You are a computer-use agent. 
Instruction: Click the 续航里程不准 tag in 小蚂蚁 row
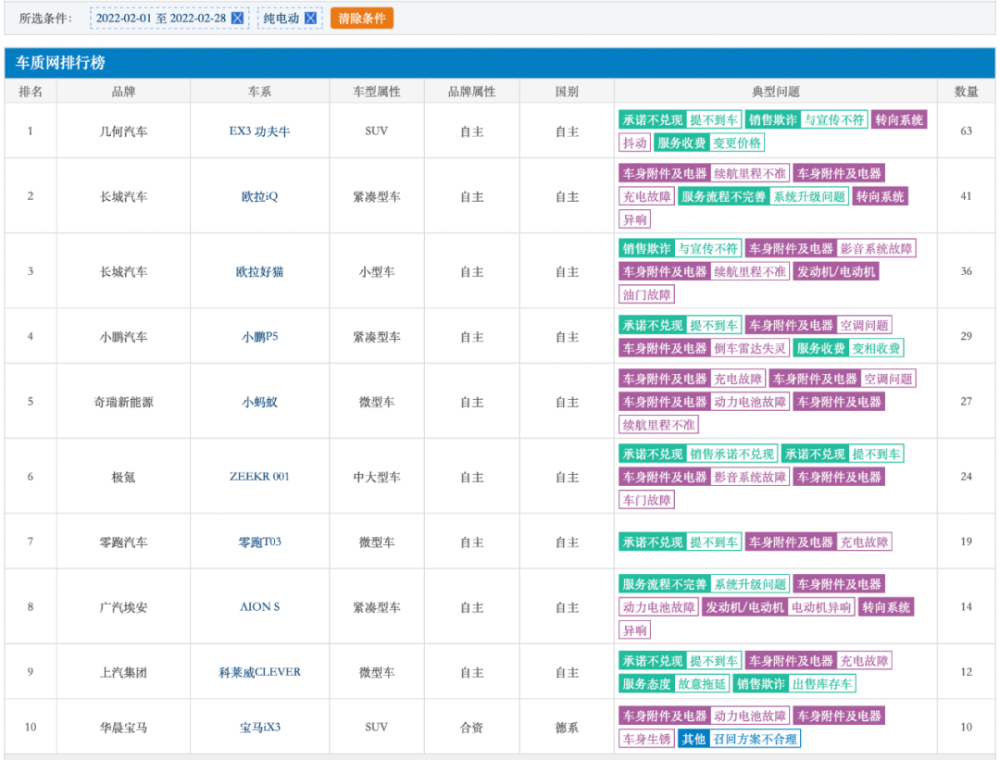tap(659, 425)
